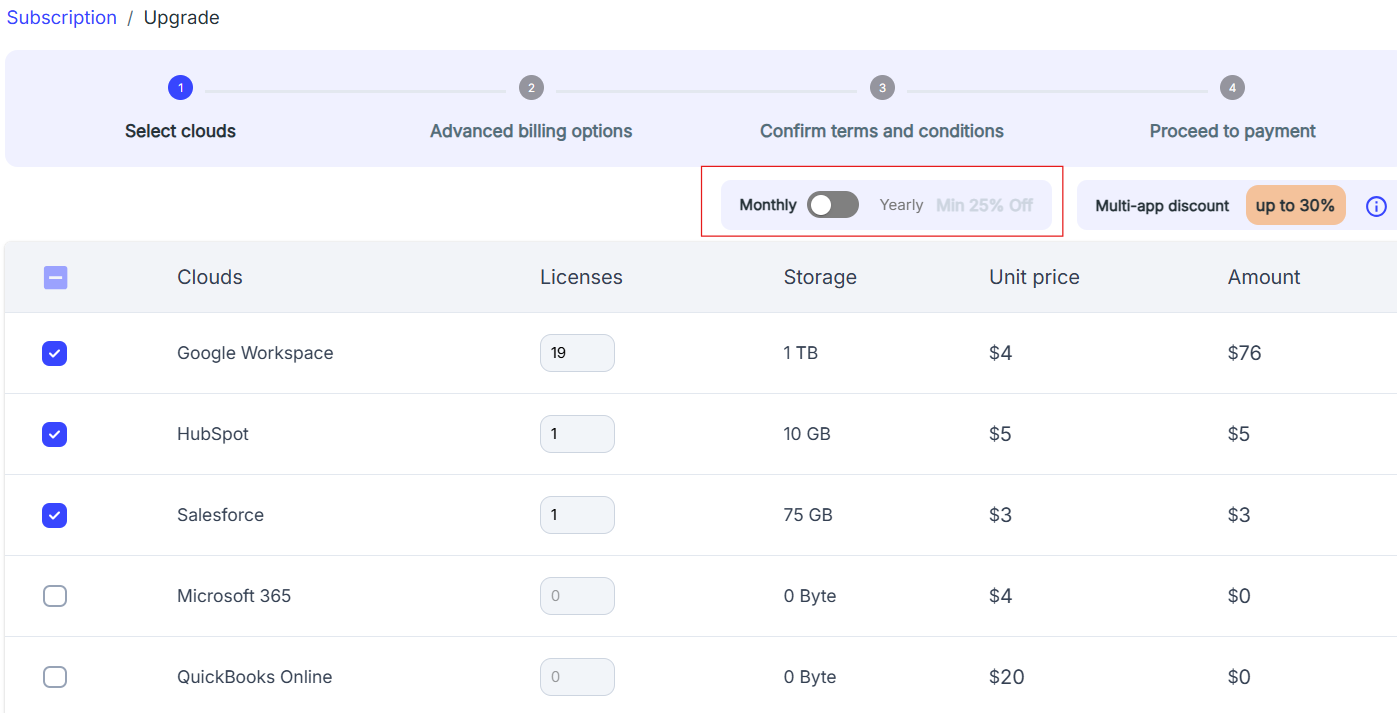Click the 'Monthly' billing label
Viewport: 1397px width, 713px height.
(768, 205)
